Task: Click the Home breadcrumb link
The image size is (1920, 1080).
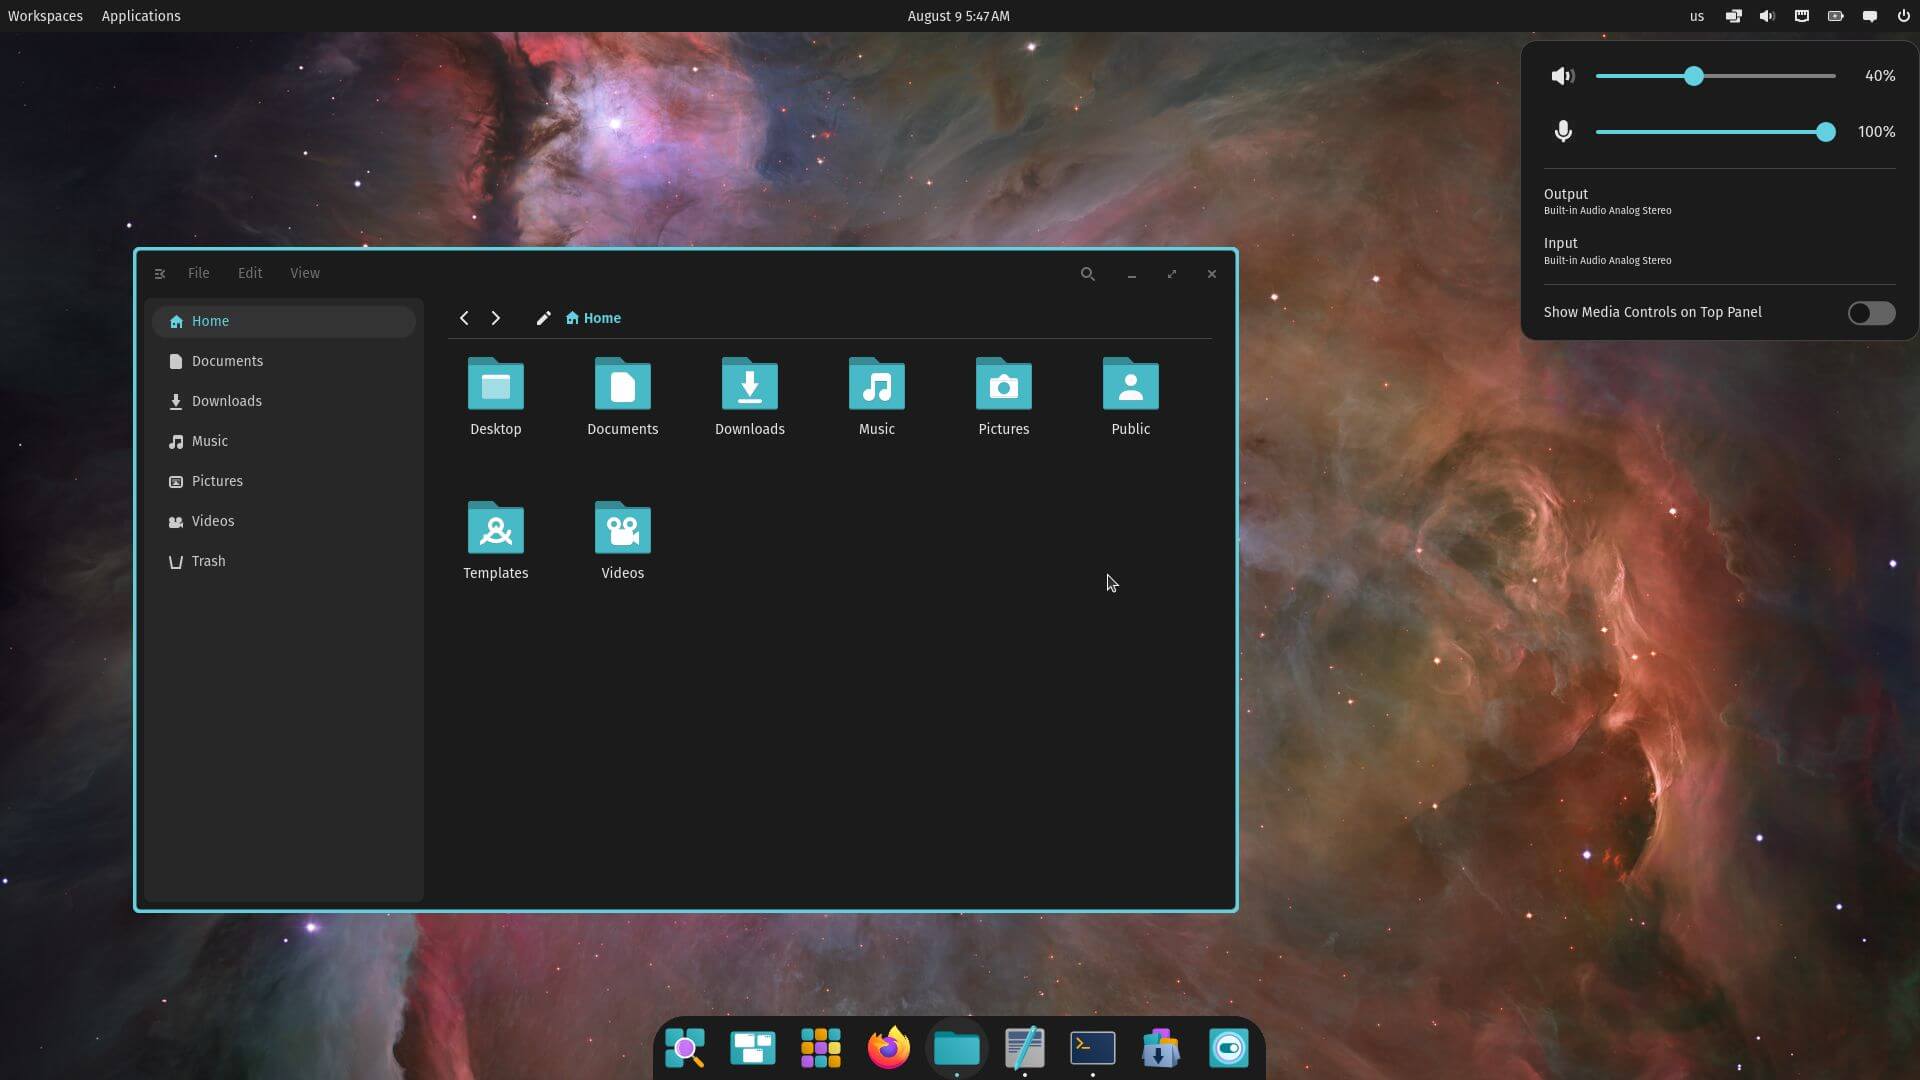Action: [x=600, y=317]
